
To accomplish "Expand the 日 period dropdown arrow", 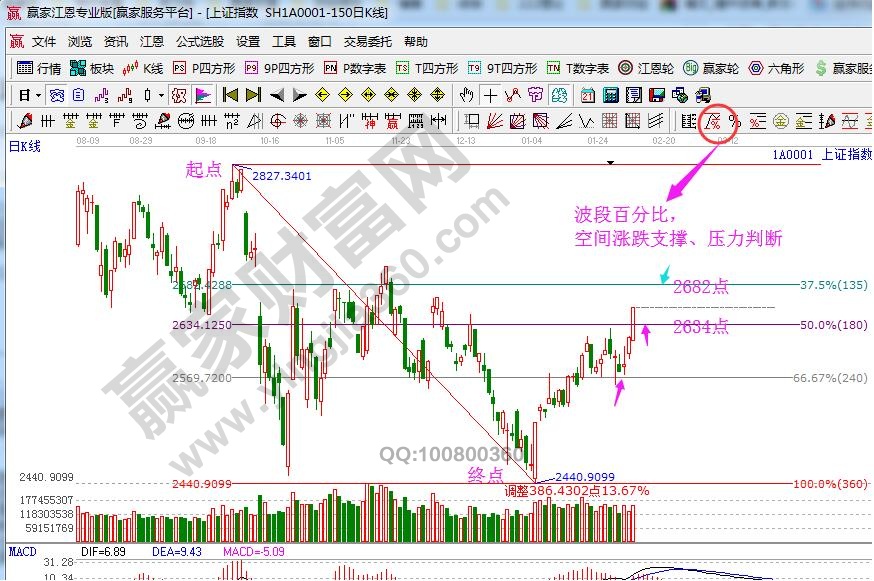I will [x=38, y=96].
